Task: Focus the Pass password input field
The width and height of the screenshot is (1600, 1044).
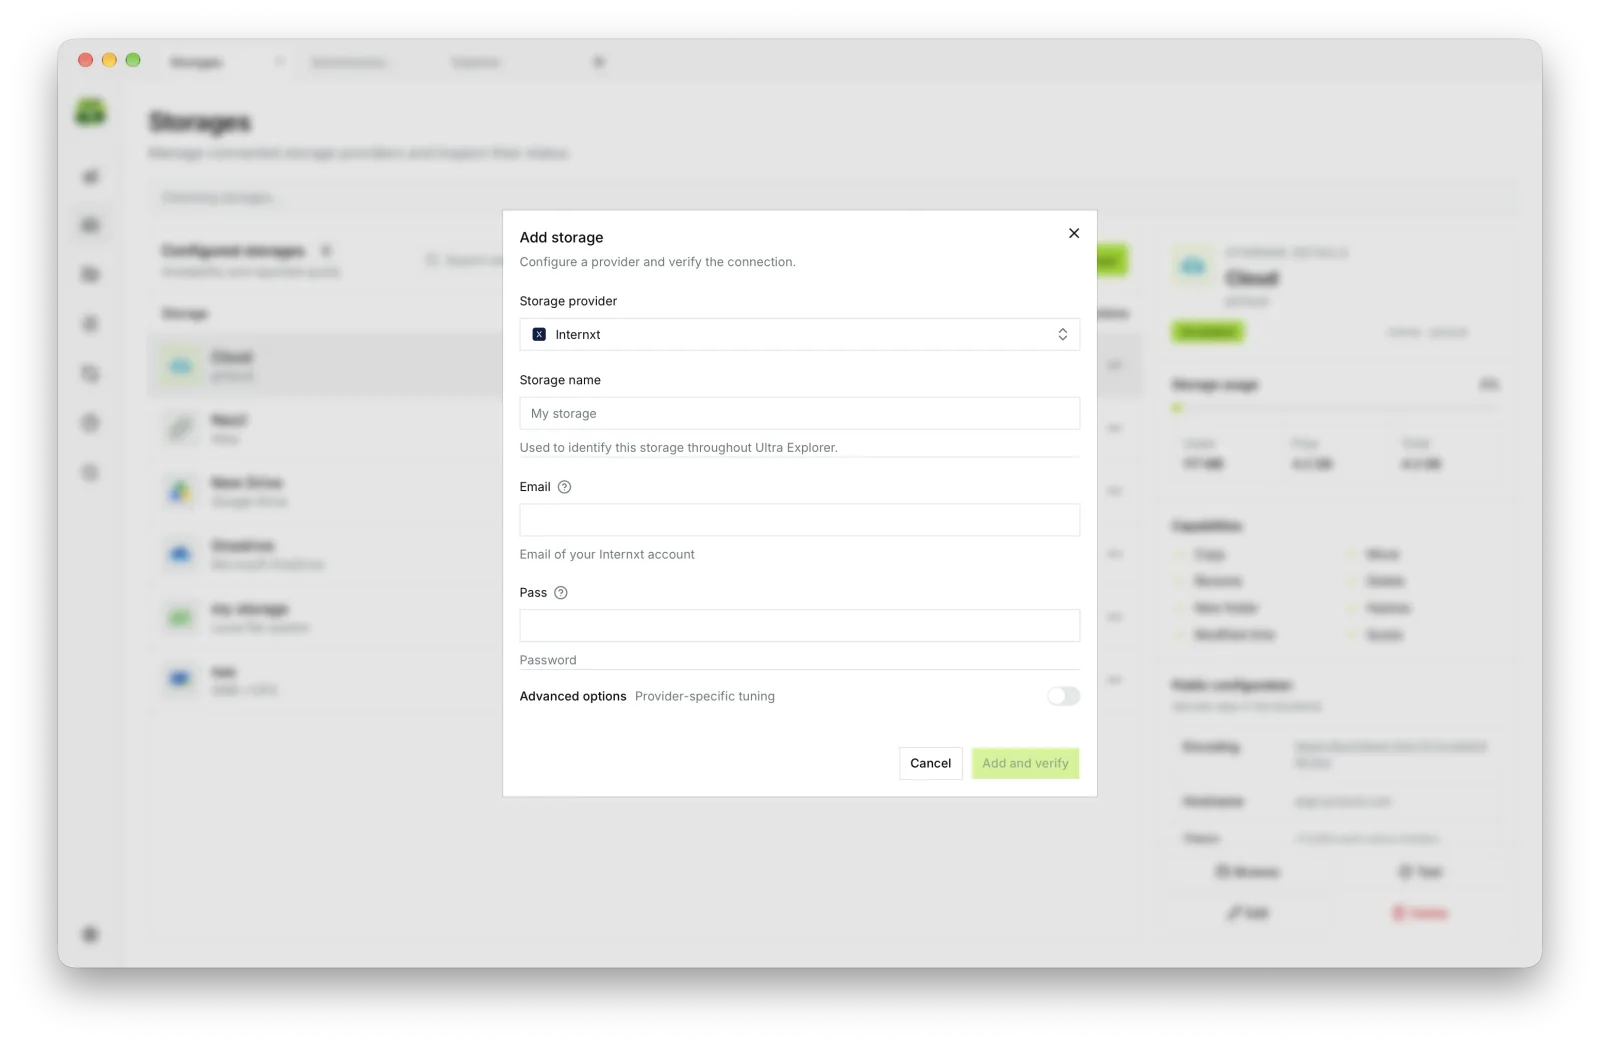Action: [799, 626]
